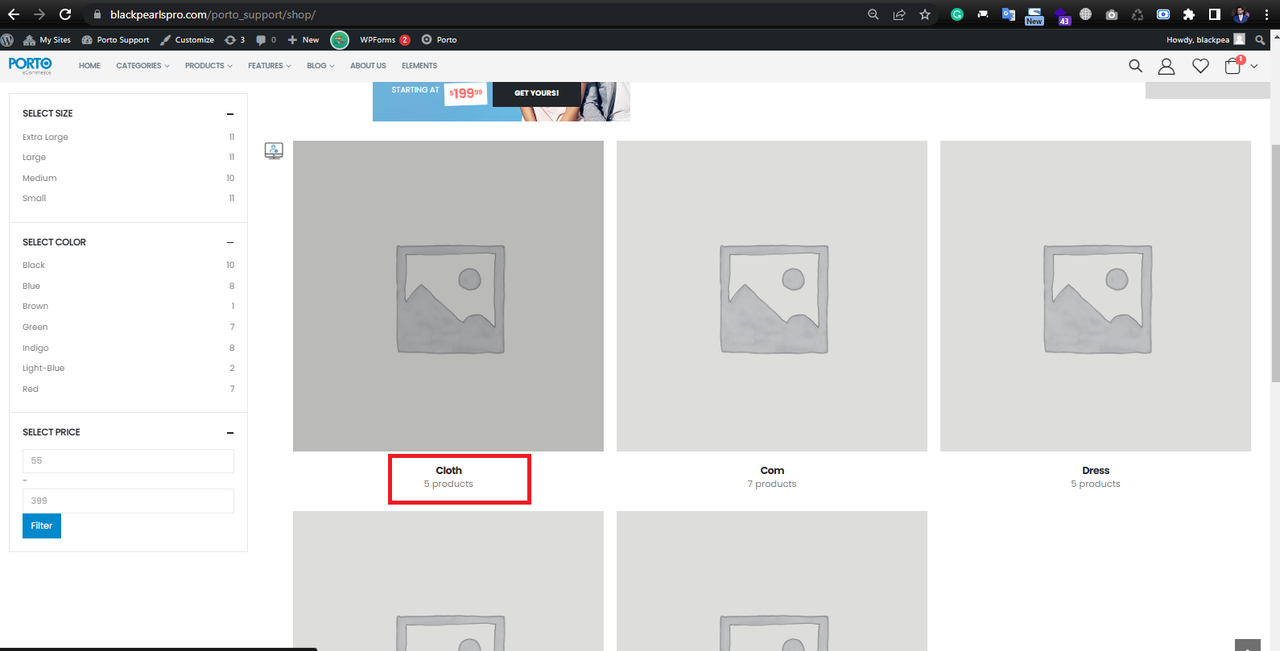1280x651 pixels.
Task: Open site search magnifier in Porto header
Action: click(1135, 66)
